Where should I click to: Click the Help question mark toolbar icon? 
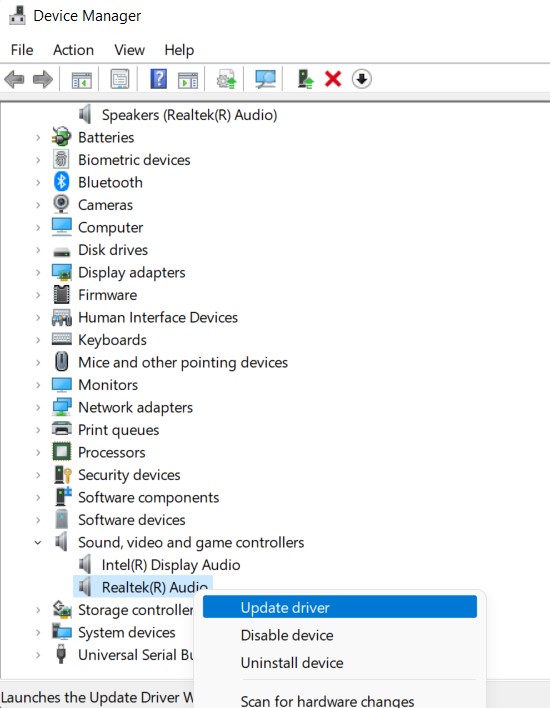click(x=158, y=79)
